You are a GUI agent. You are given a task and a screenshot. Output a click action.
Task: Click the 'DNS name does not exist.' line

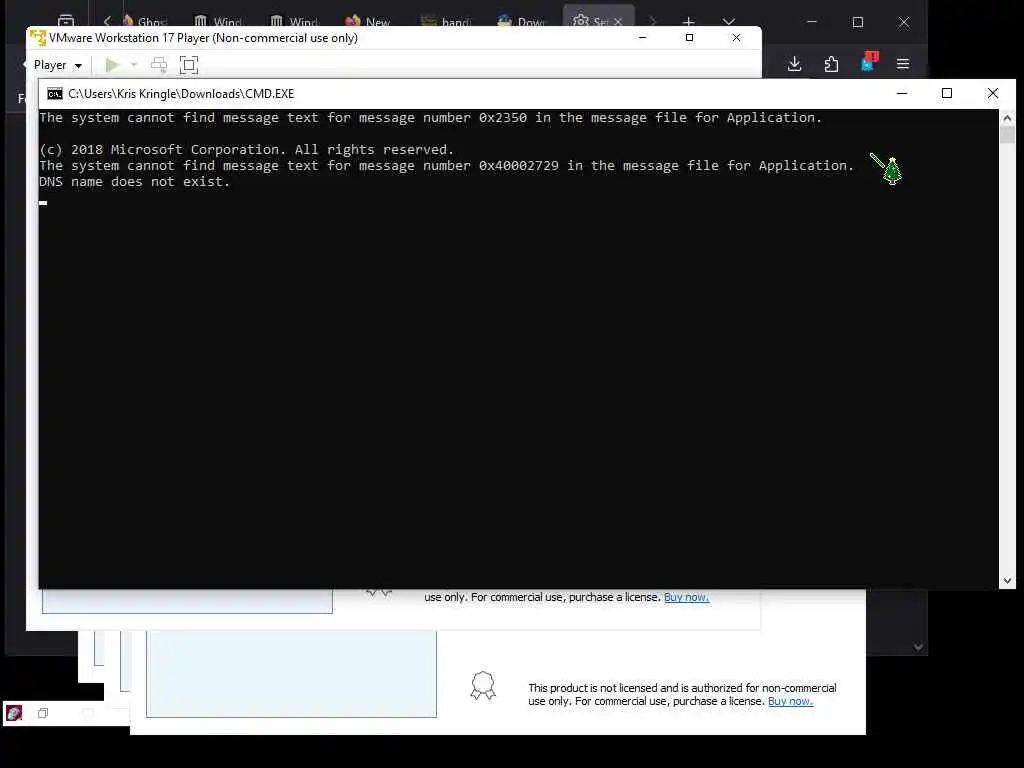point(135,182)
